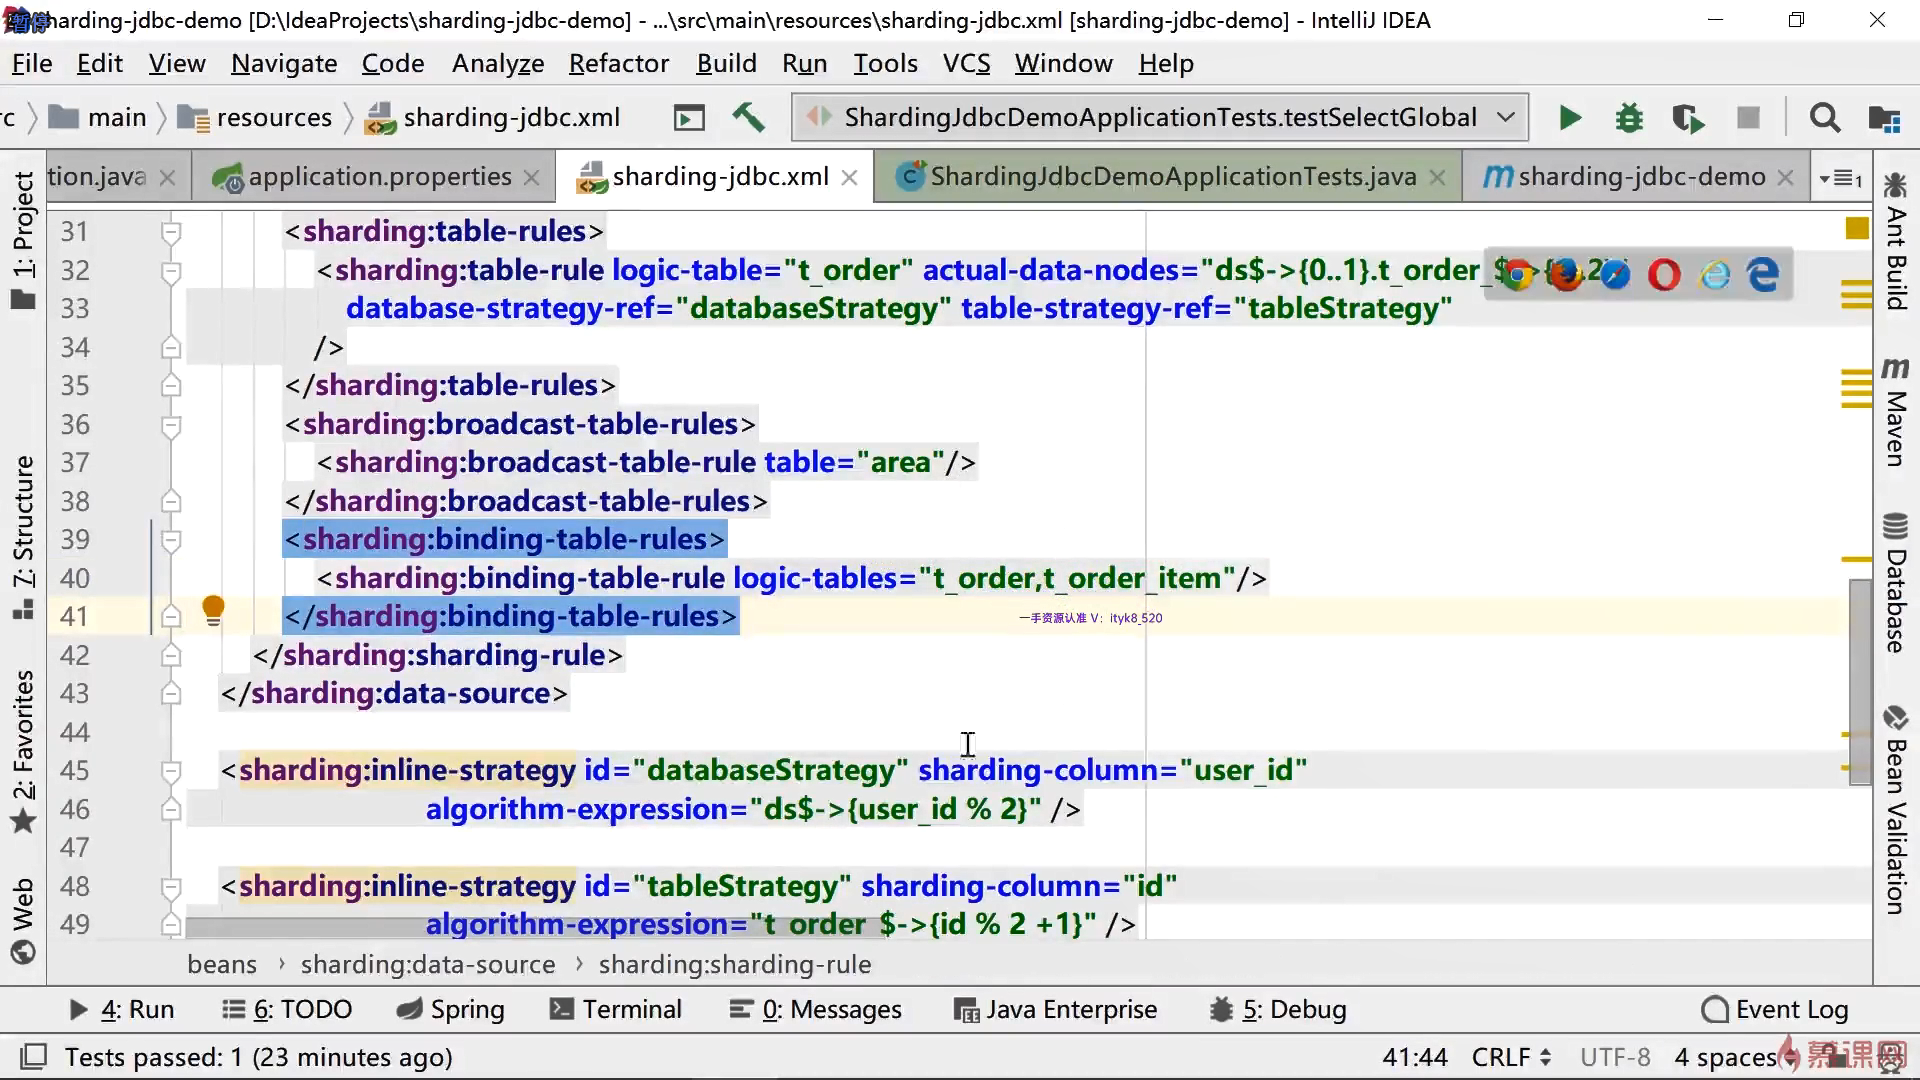The height and width of the screenshot is (1080, 1920).
Task: Open in Chrome browser icon
Action: coord(1517,274)
